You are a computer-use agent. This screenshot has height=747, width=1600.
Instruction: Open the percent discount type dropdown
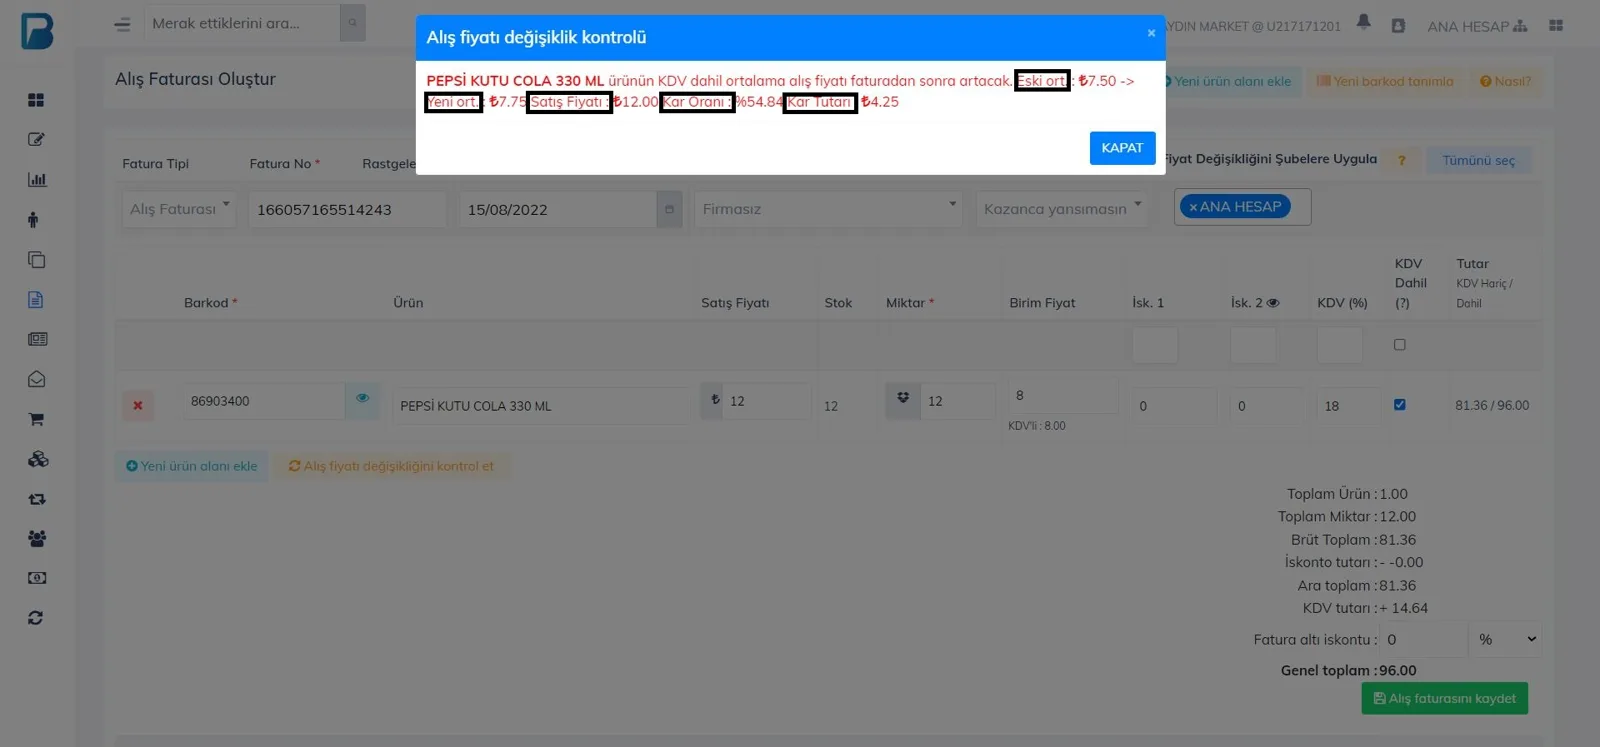1504,639
